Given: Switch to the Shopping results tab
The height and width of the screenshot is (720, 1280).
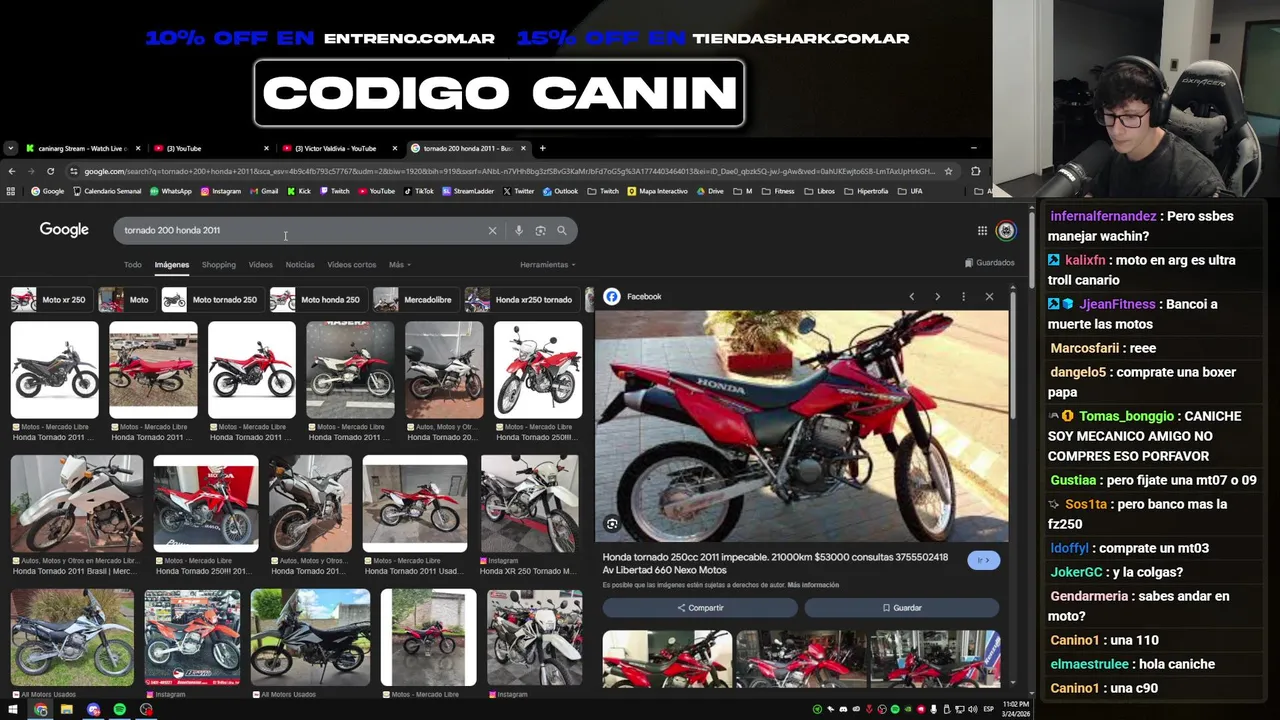Looking at the screenshot, I should 218,265.
